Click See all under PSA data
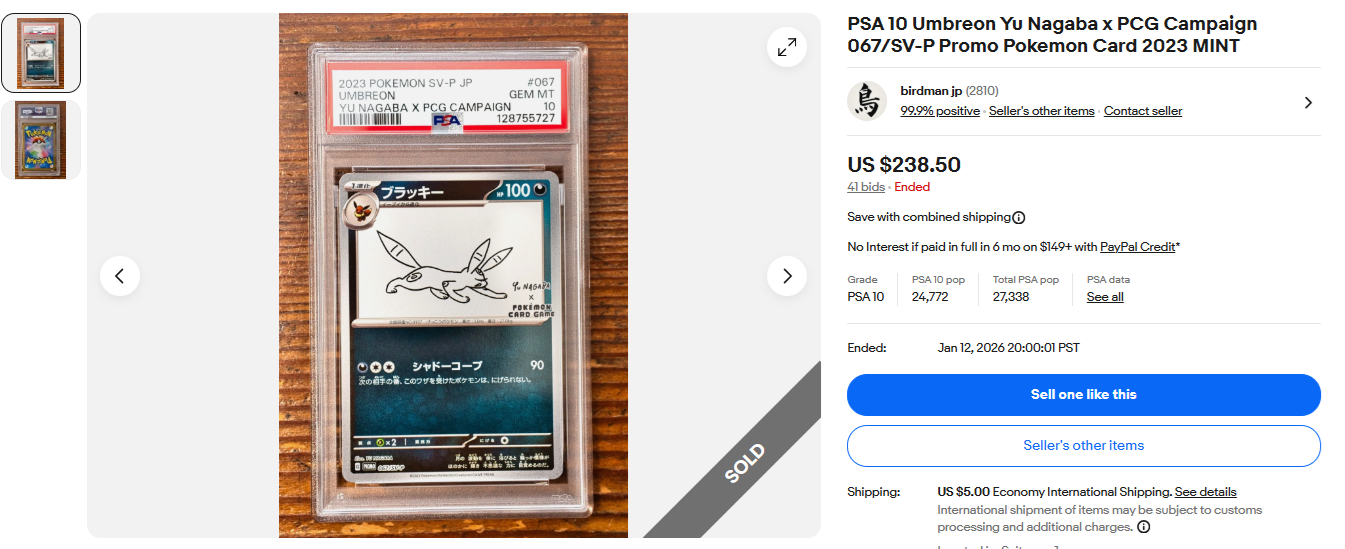The height and width of the screenshot is (549, 1345). click(x=1105, y=297)
